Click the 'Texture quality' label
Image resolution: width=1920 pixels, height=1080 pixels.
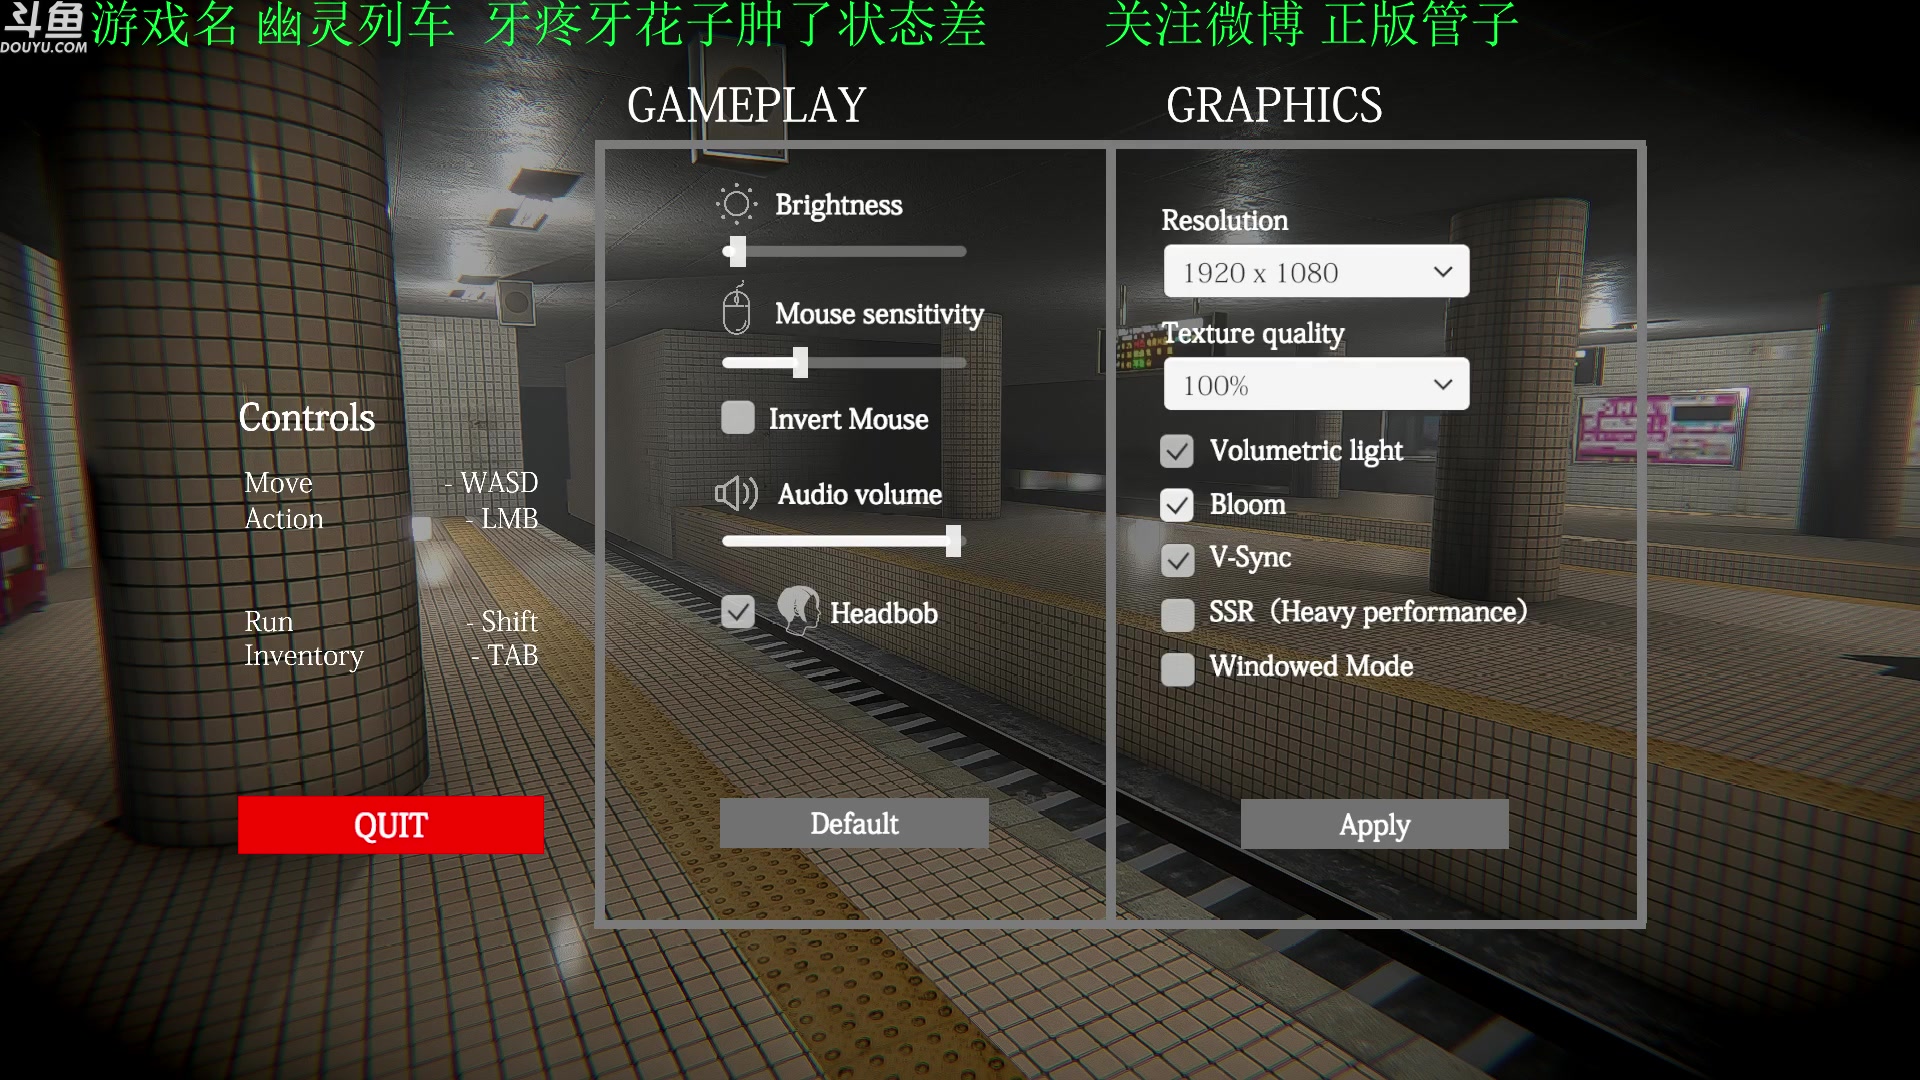coord(1253,333)
